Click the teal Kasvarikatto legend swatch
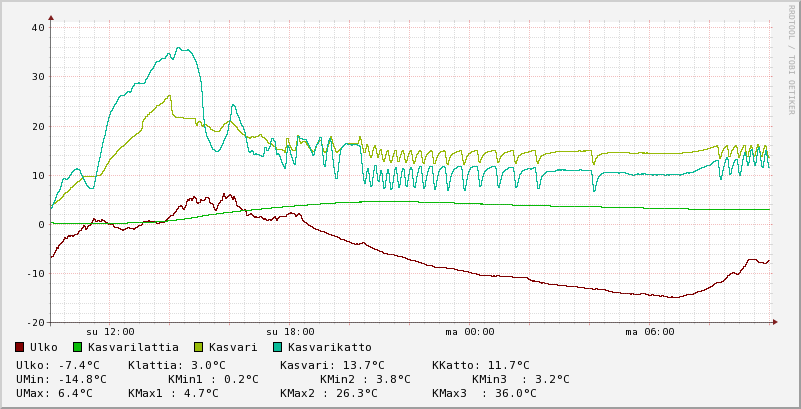The image size is (801, 409). point(277,347)
